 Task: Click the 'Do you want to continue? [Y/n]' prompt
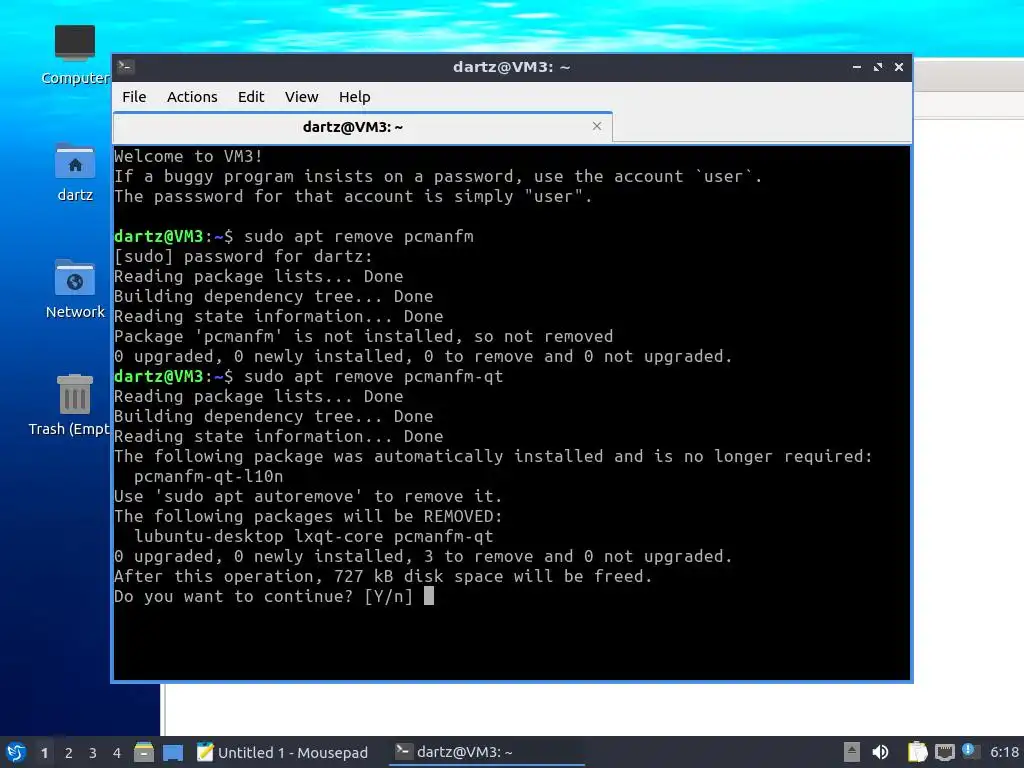point(263,596)
